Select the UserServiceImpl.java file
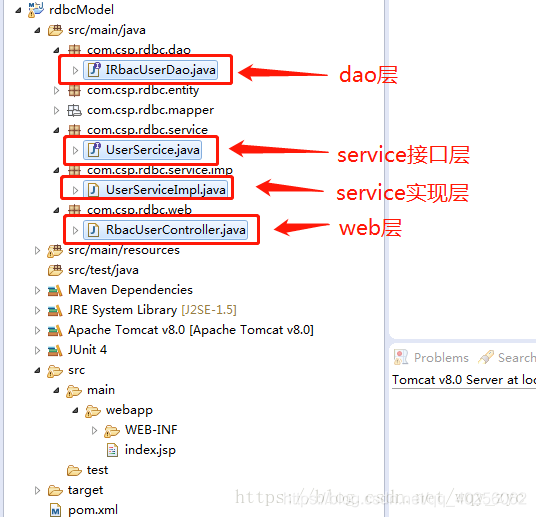The width and height of the screenshot is (536, 517). [156, 190]
